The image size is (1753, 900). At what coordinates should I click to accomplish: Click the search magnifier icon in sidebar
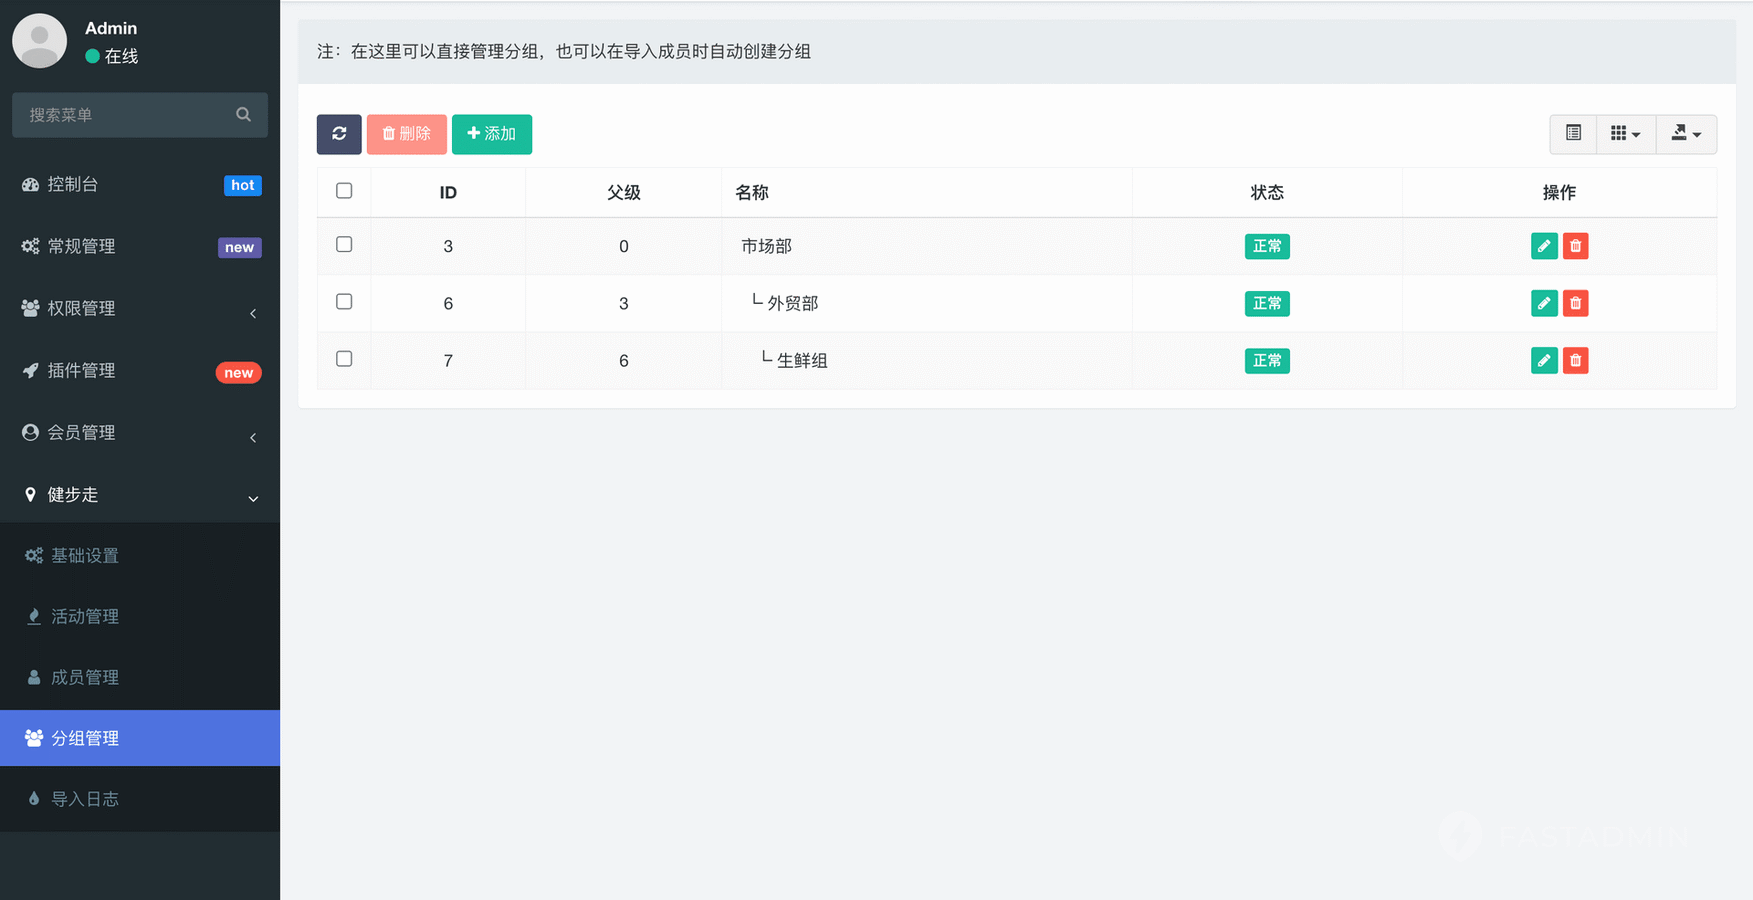click(243, 115)
